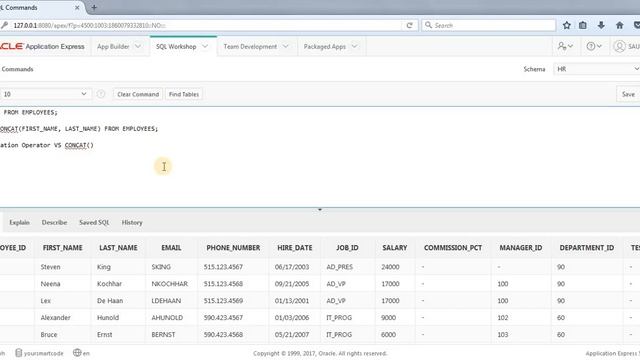
Task: Click the DEPARTMENT_ID column header
Action: coord(587,248)
